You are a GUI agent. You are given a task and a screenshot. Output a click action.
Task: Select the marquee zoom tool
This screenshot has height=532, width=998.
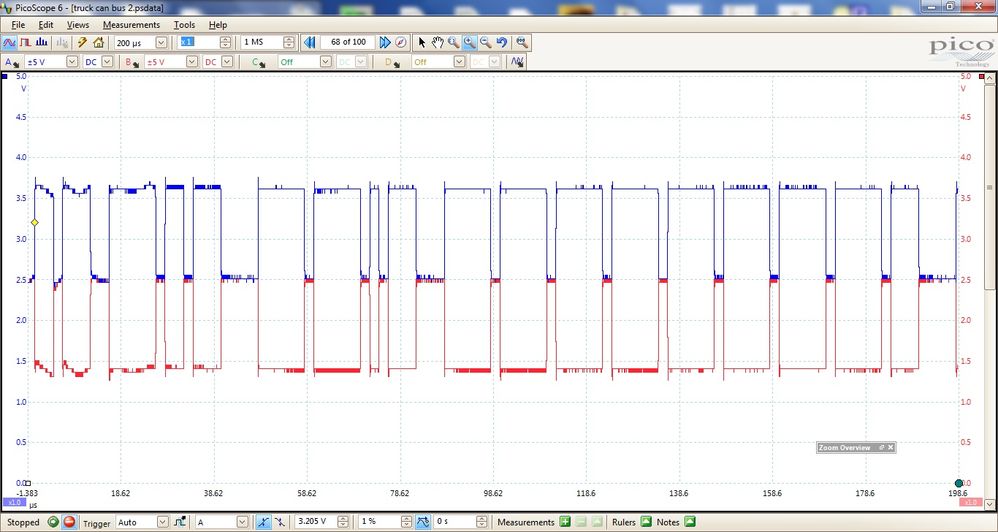point(453,43)
